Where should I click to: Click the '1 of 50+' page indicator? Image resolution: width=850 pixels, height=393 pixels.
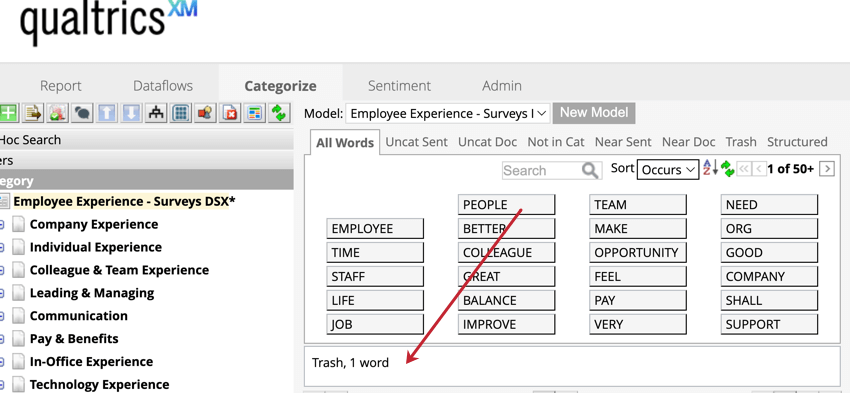pyautogui.click(x=790, y=169)
